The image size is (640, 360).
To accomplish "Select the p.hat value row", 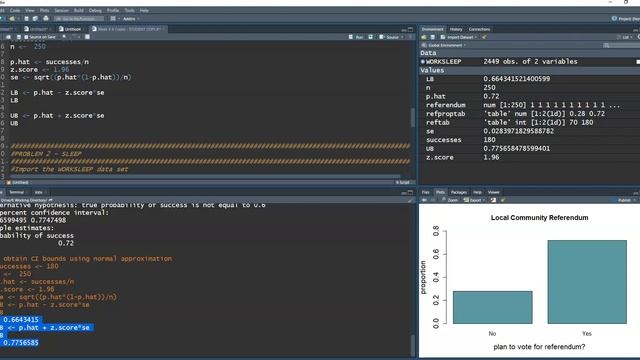I will coord(529,96).
